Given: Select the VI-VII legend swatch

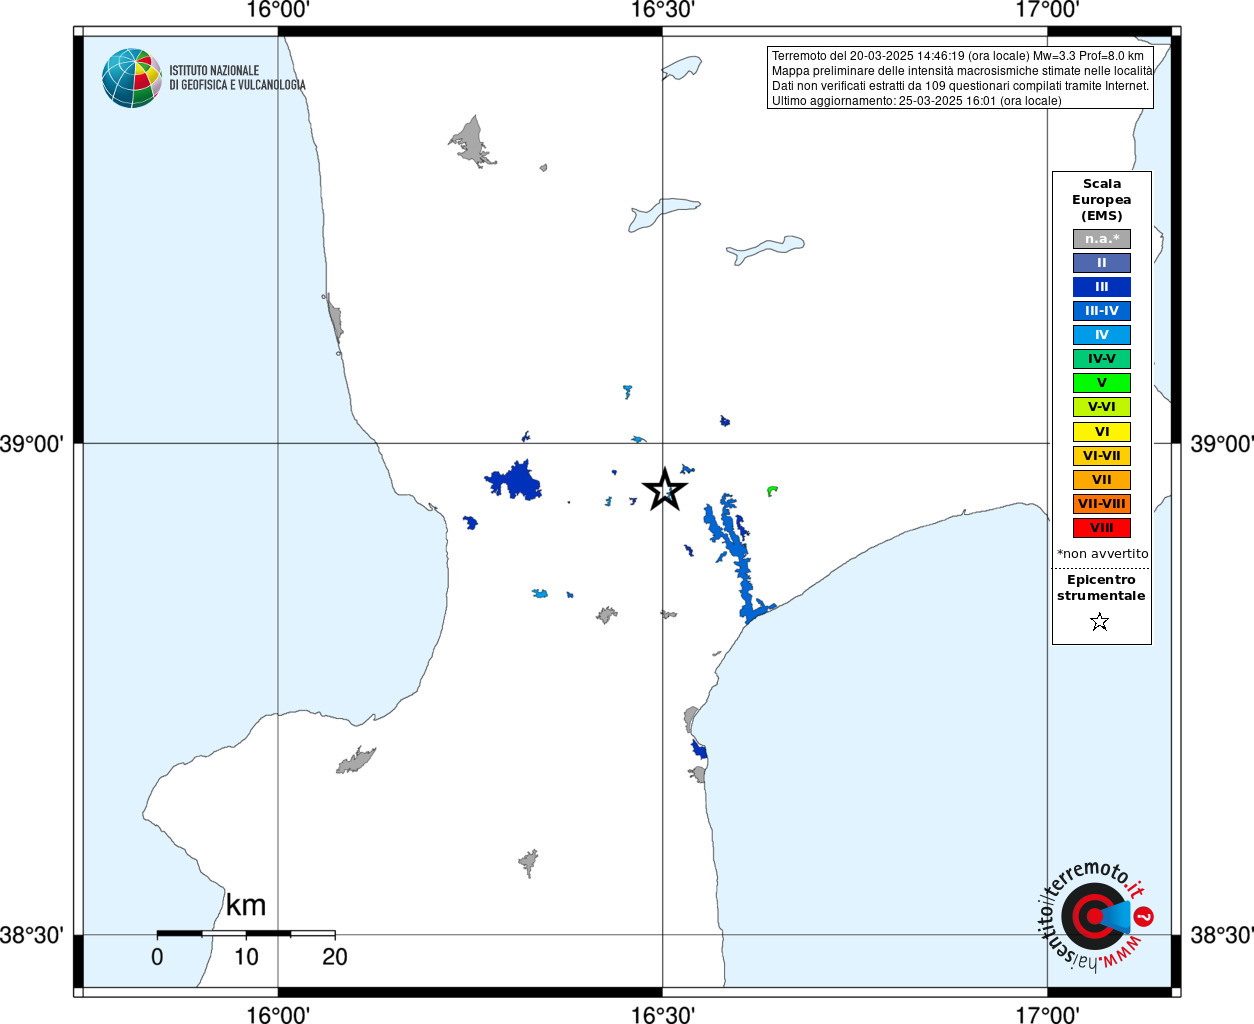Looking at the screenshot, I should click(1102, 456).
